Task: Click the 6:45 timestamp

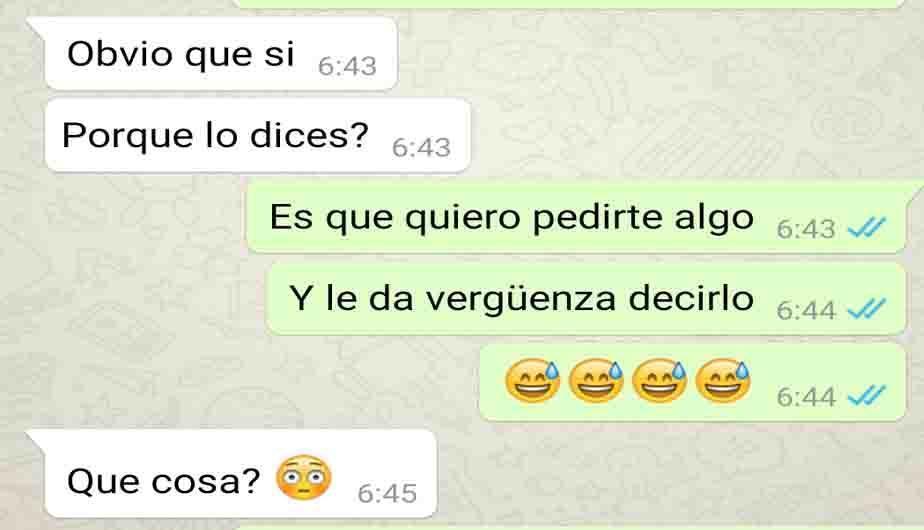Action: click(x=387, y=493)
